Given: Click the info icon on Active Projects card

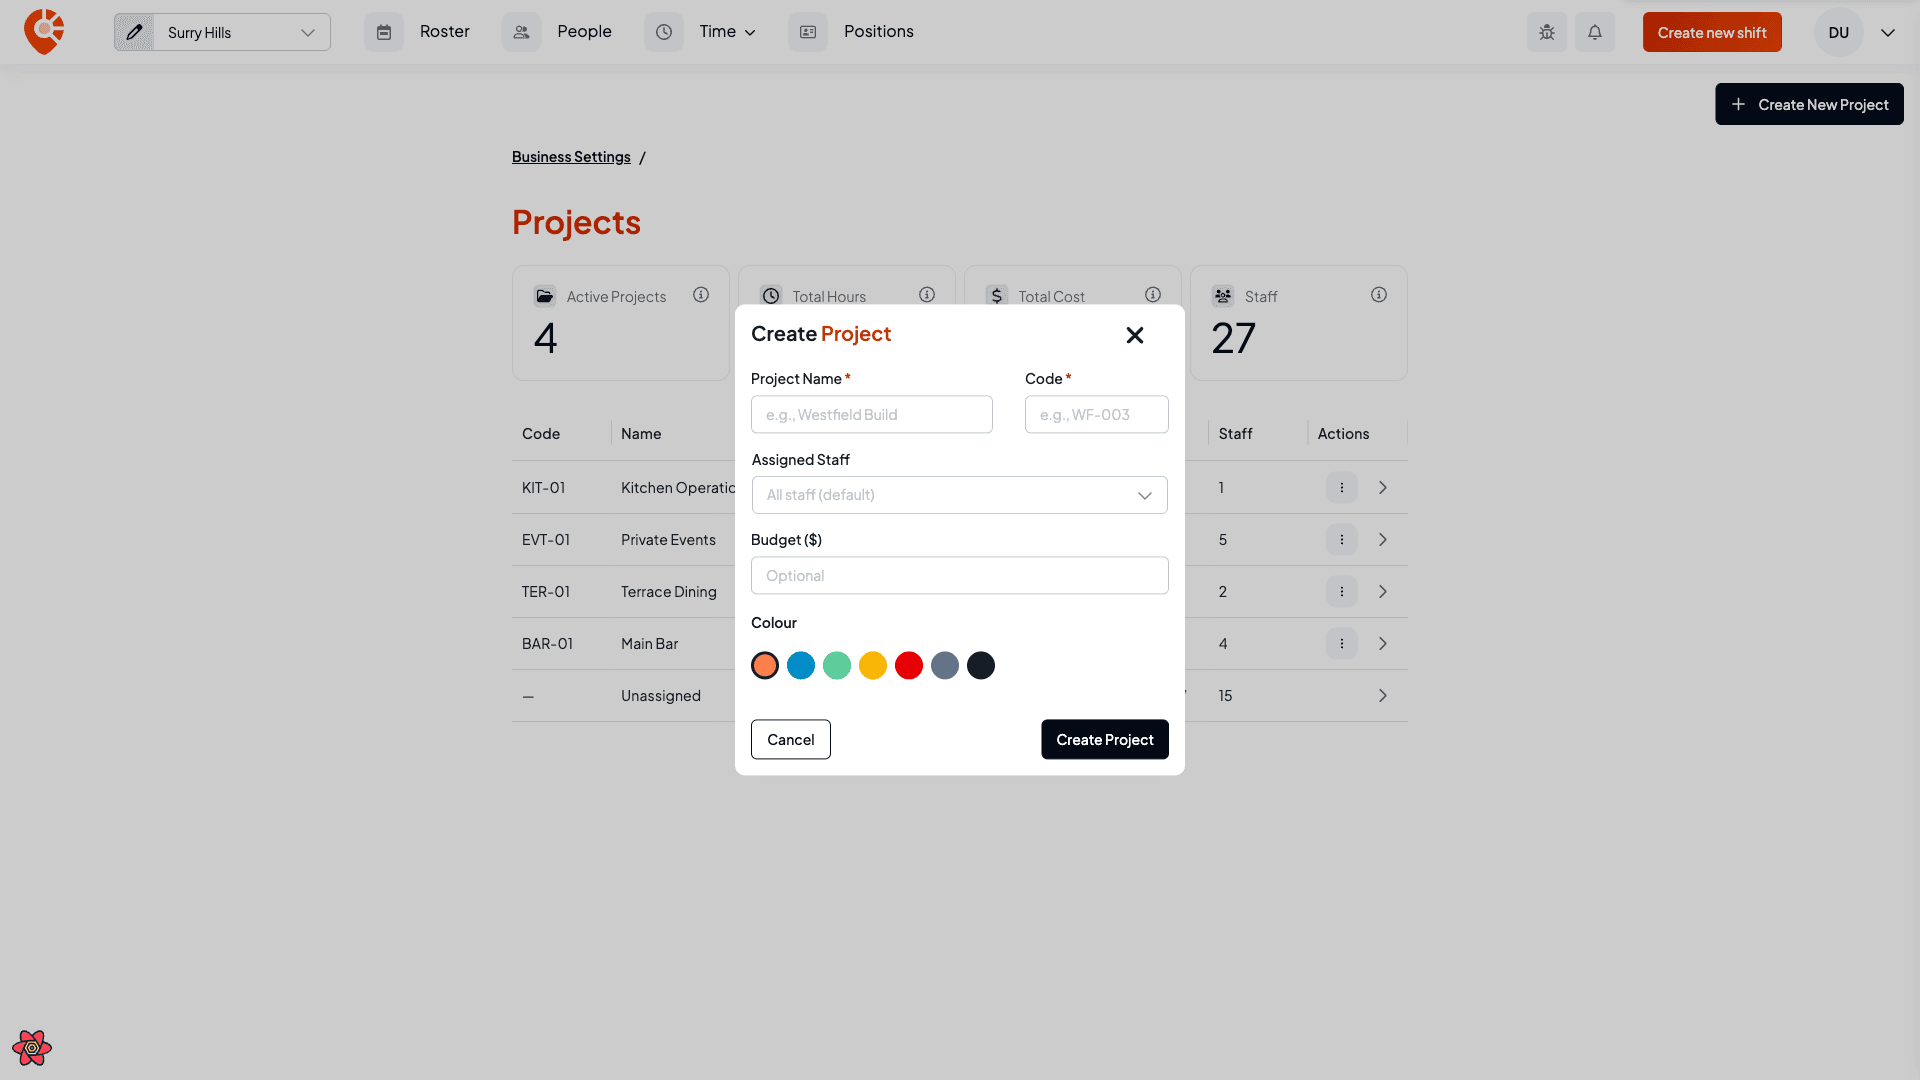Looking at the screenshot, I should pyautogui.click(x=701, y=295).
